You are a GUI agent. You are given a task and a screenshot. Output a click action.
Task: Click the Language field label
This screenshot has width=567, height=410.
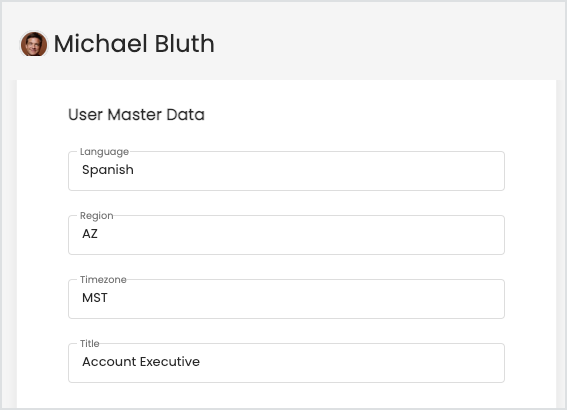tap(104, 152)
